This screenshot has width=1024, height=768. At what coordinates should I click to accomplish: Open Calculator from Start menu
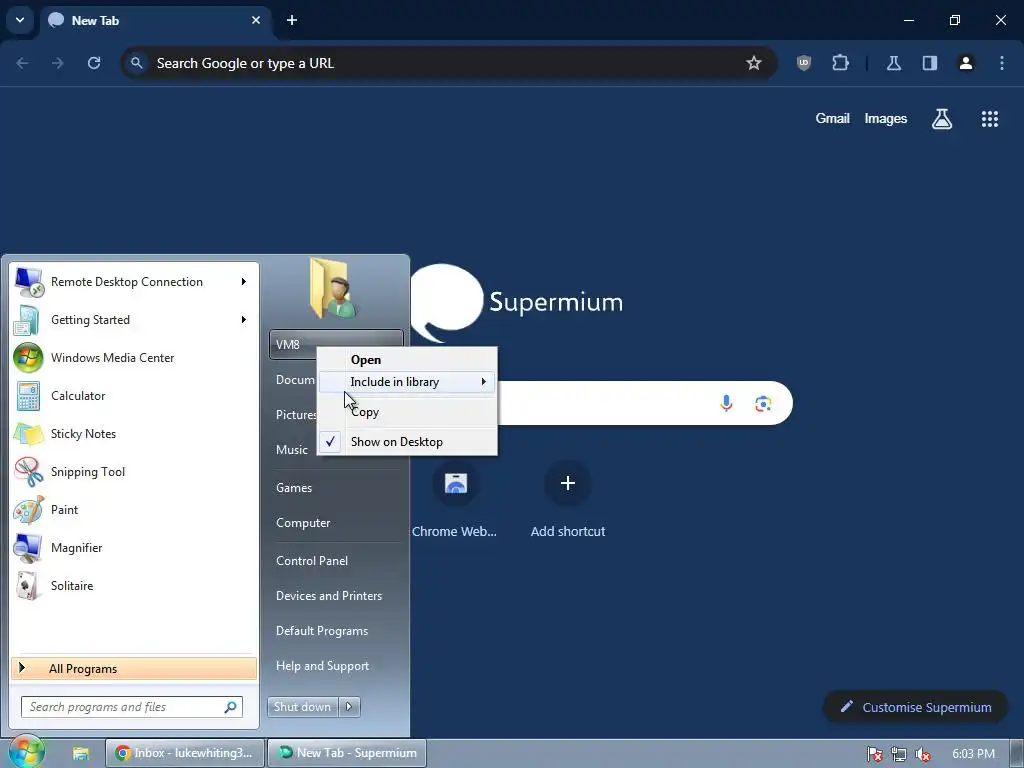point(134,396)
